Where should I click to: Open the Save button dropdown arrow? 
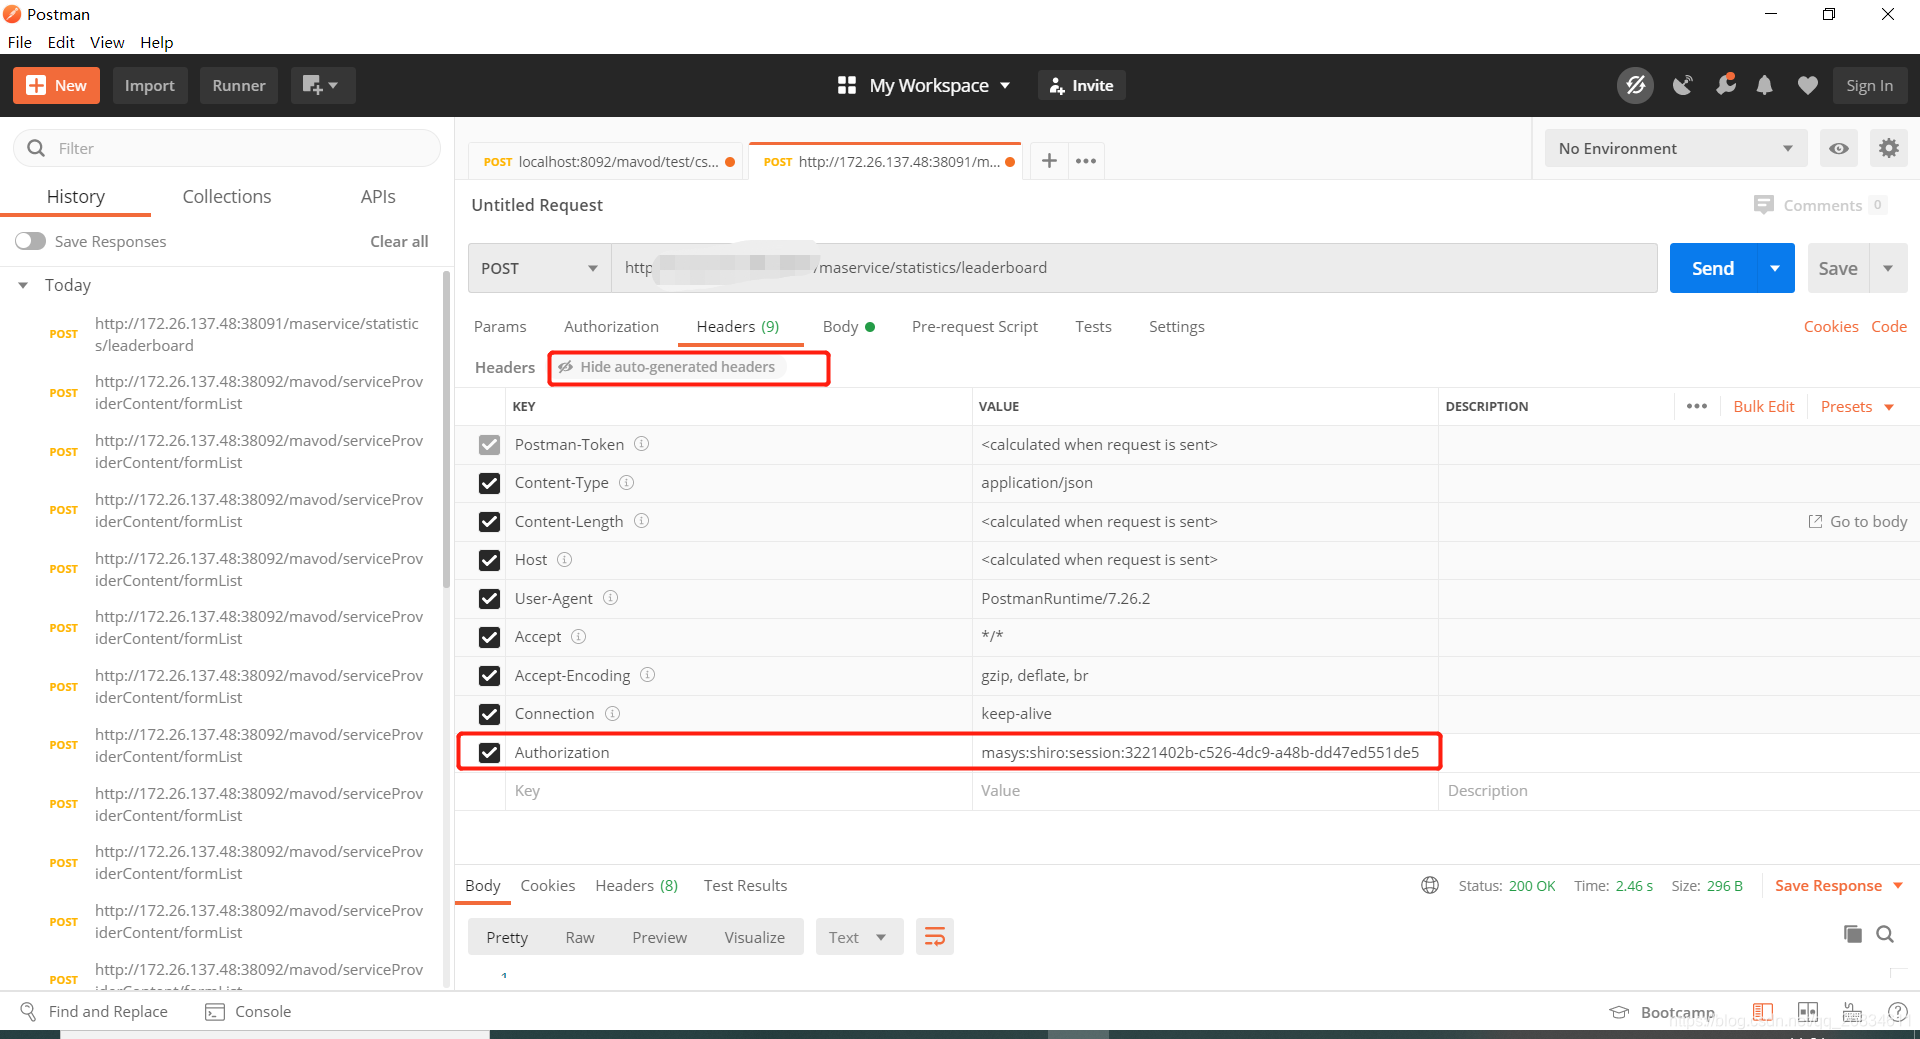(x=1888, y=268)
